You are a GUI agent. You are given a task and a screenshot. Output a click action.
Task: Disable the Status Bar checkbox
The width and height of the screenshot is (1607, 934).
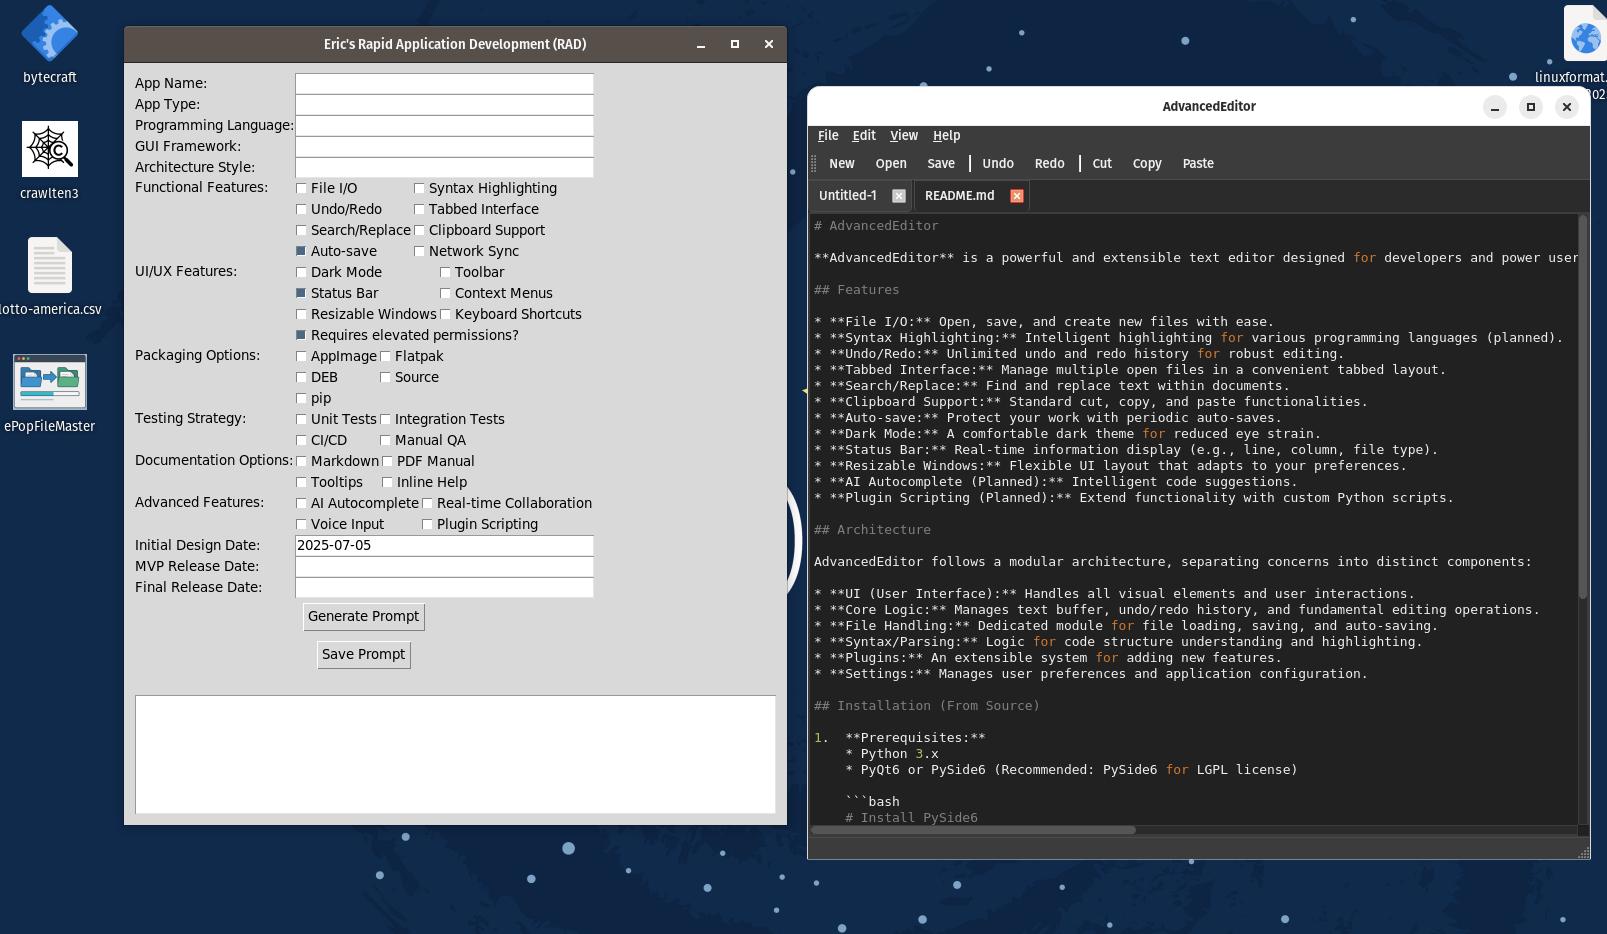click(x=301, y=293)
